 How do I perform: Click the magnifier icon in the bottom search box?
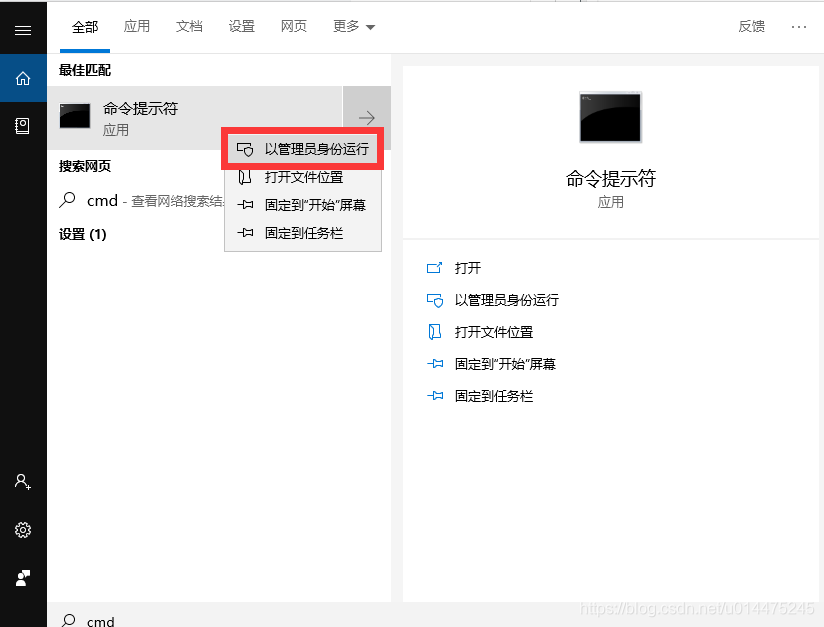[x=68, y=620]
